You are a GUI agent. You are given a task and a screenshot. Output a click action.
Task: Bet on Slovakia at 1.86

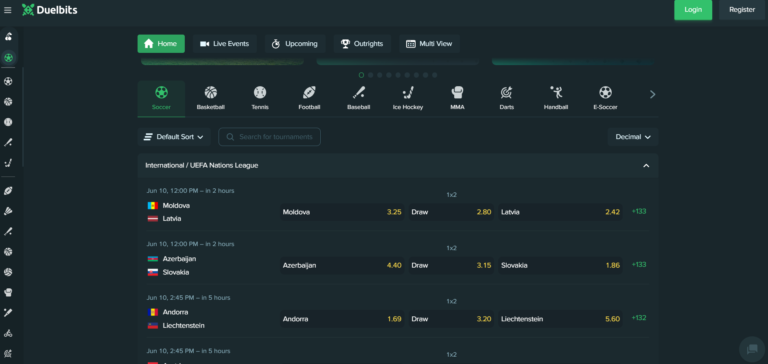point(560,266)
